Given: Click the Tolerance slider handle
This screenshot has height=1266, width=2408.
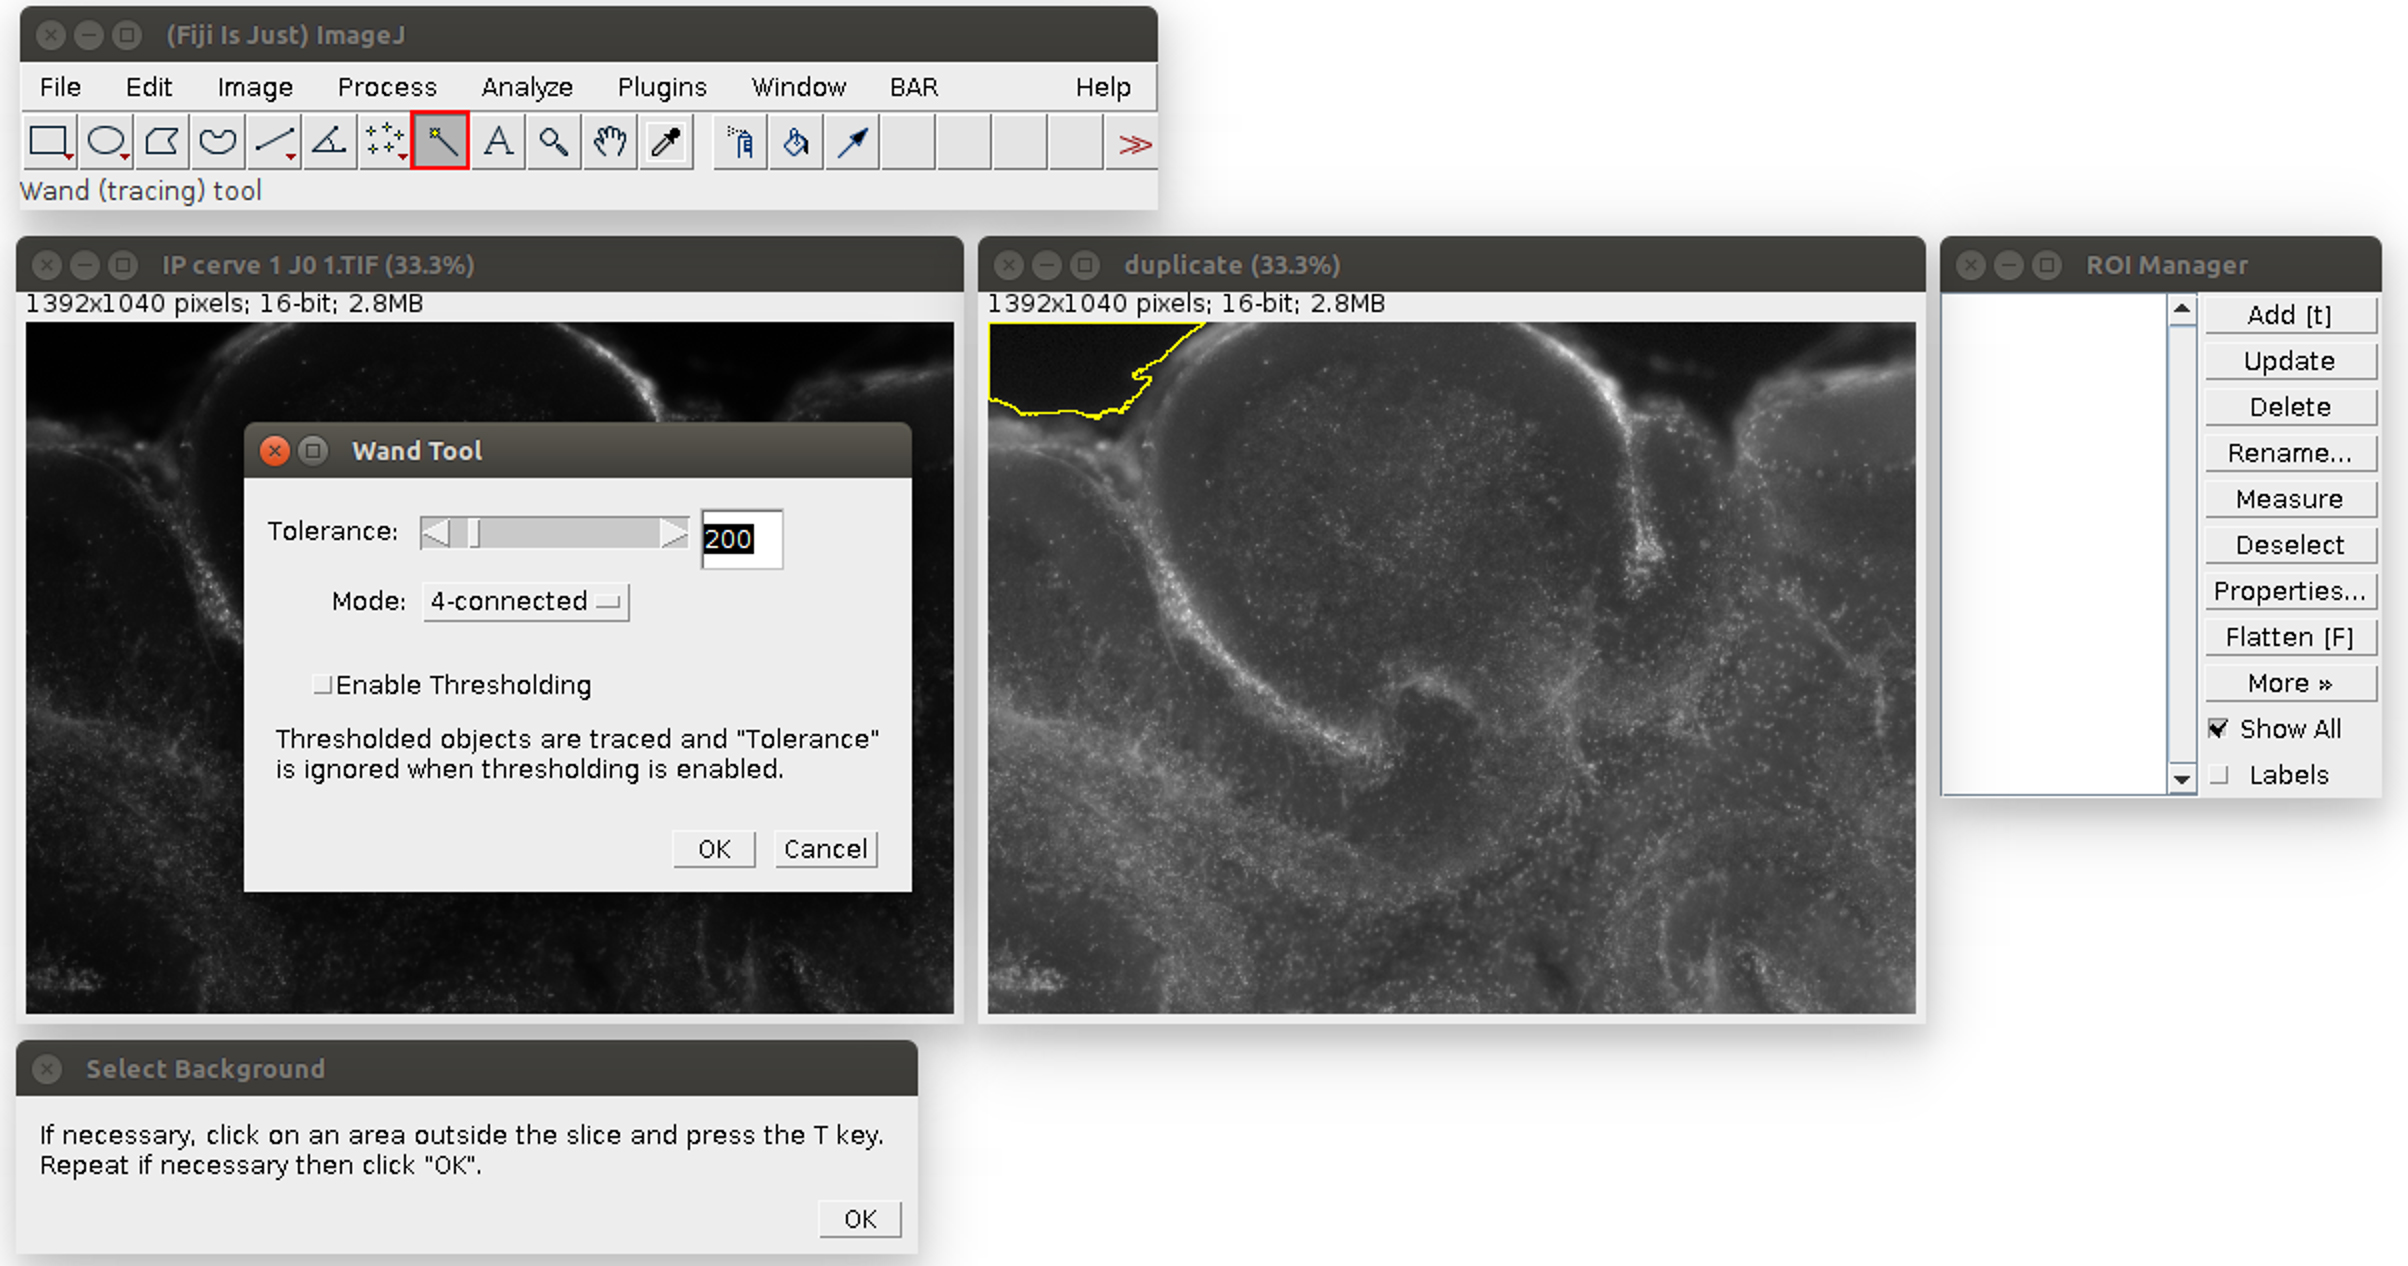Looking at the screenshot, I should coord(475,533).
